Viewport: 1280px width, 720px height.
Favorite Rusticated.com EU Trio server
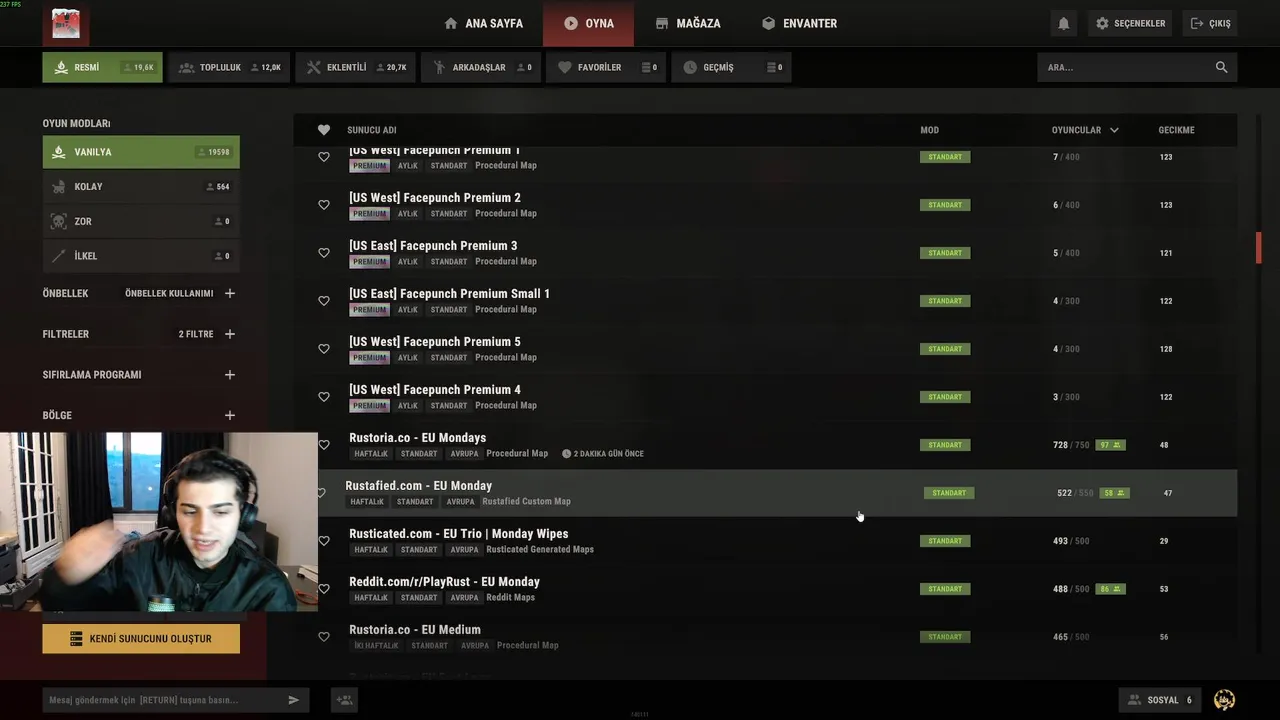pos(323,541)
